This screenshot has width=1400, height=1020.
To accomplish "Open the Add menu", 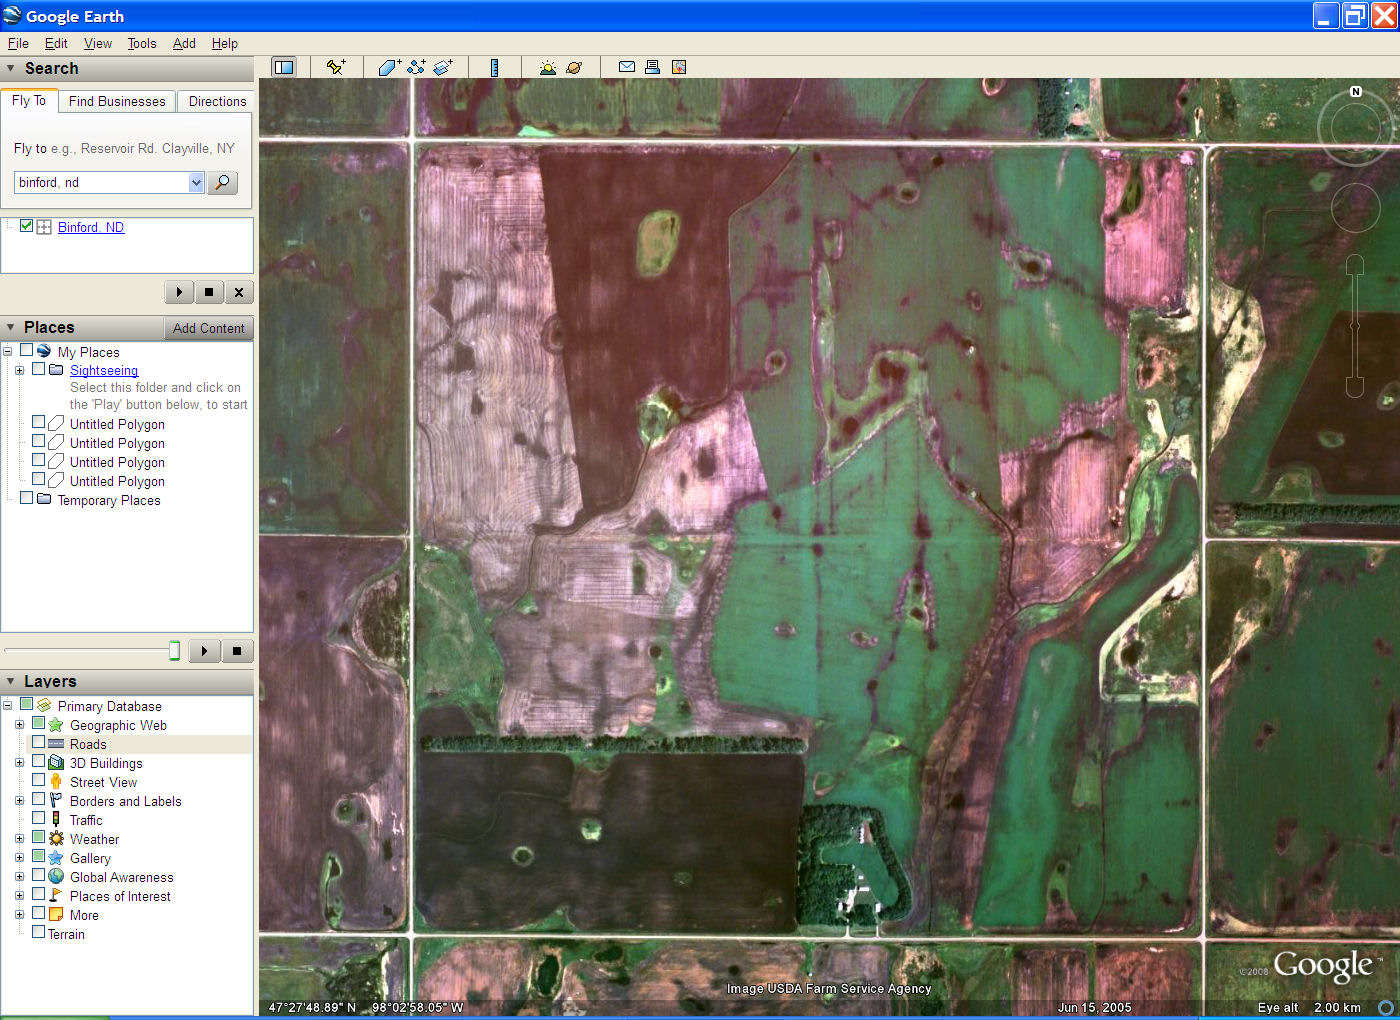I will click(x=184, y=43).
